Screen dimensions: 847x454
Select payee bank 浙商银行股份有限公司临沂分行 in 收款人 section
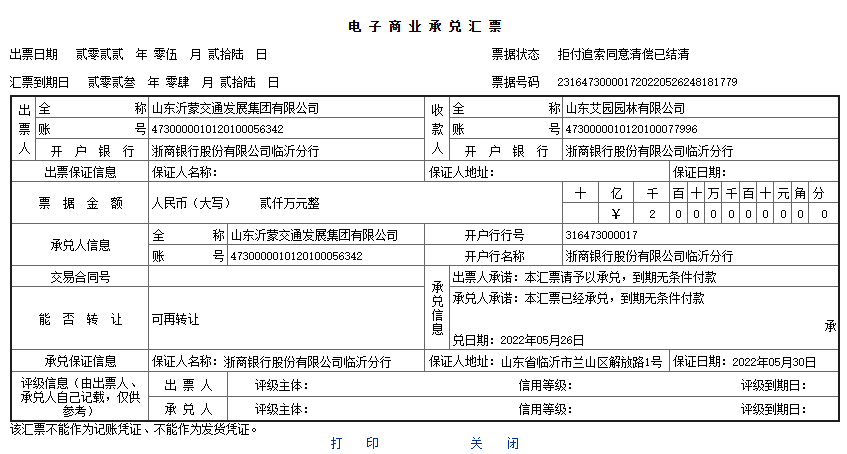[649, 151]
